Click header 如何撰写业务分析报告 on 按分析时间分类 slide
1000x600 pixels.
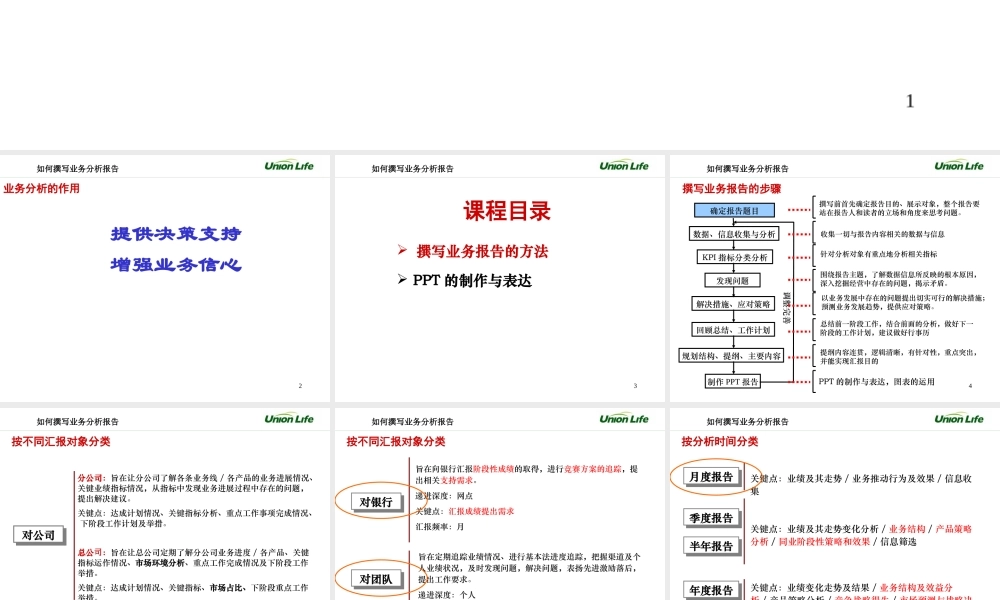[747, 421]
